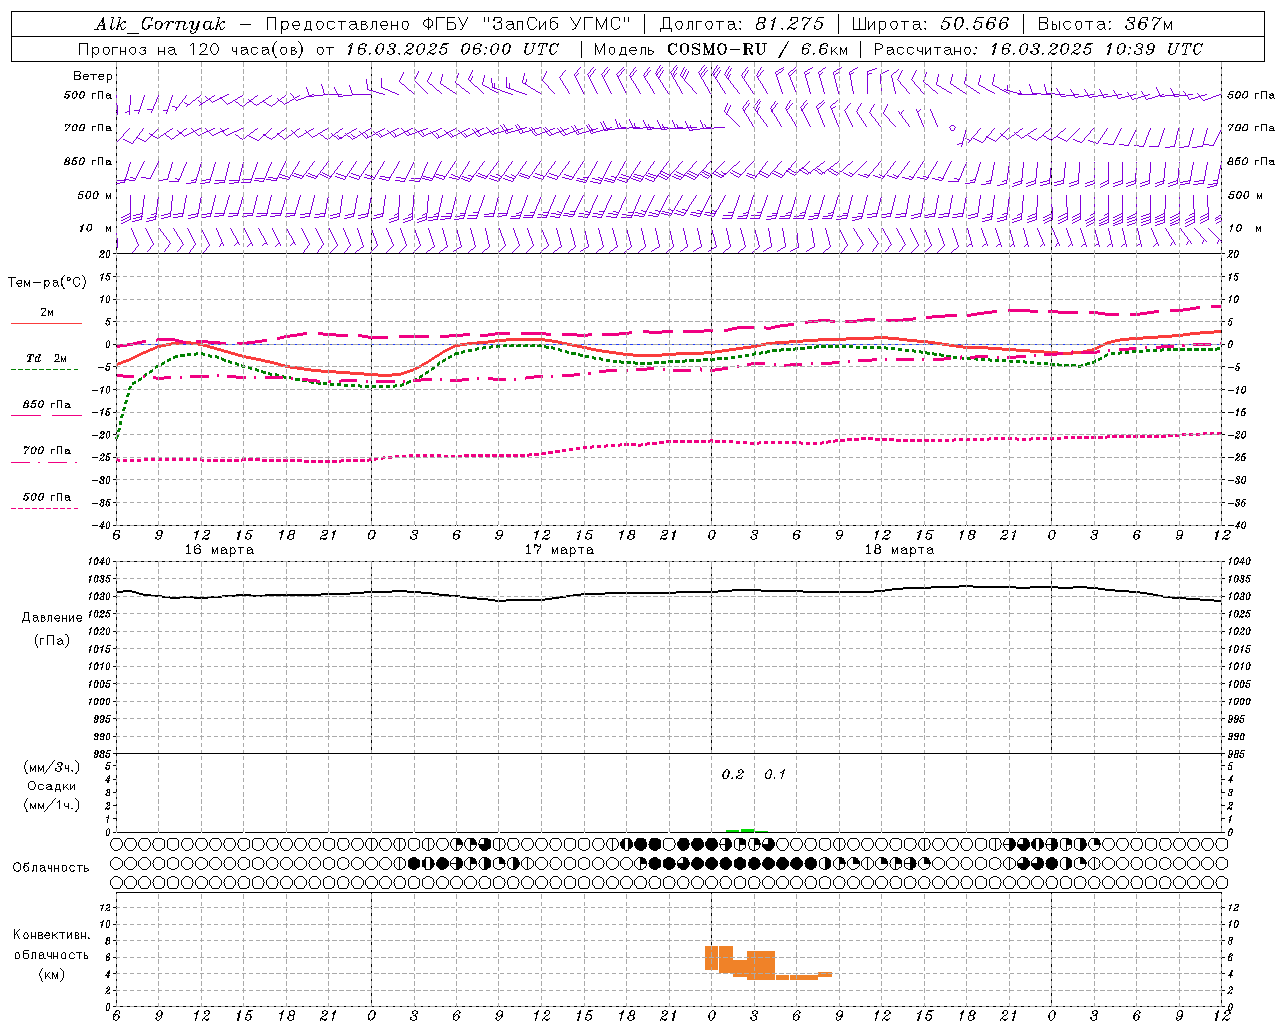Image resolution: width=1280 pixels, height=1024 pixels.
Task: Click the computed time 16.03.2025 10:39 UTC
Action: point(1096,49)
